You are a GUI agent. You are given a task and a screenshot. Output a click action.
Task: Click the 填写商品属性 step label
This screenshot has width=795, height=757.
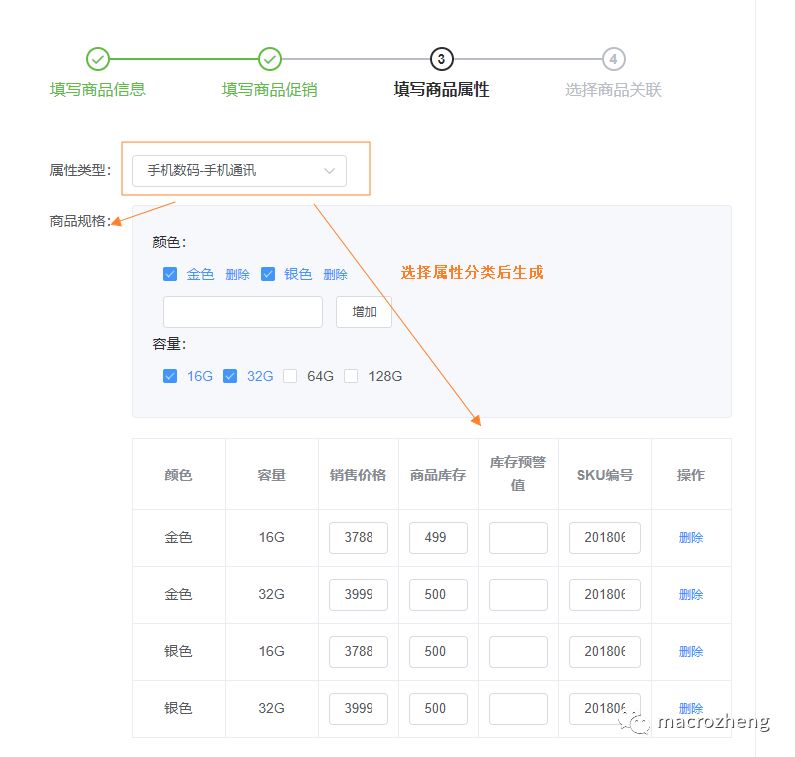point(442,90)
